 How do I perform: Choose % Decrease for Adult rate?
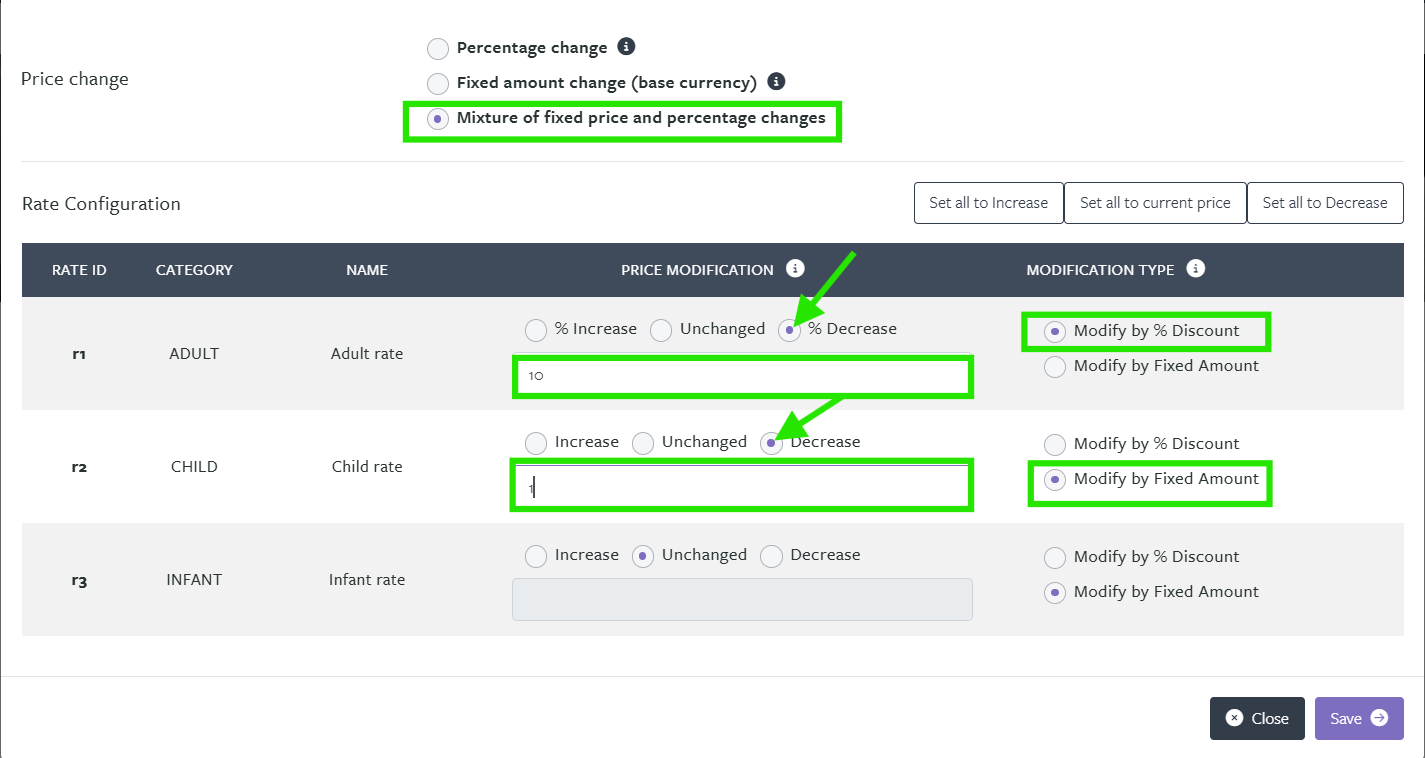(x=790, y=330)
